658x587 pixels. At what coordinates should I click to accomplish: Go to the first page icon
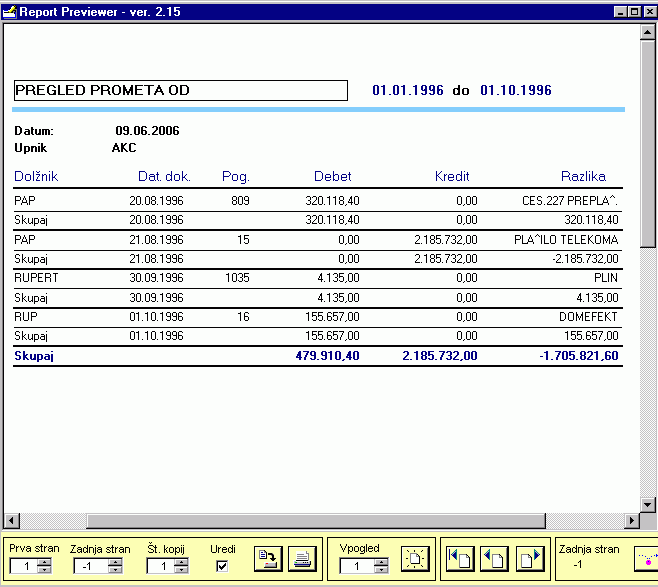[460, 559]
